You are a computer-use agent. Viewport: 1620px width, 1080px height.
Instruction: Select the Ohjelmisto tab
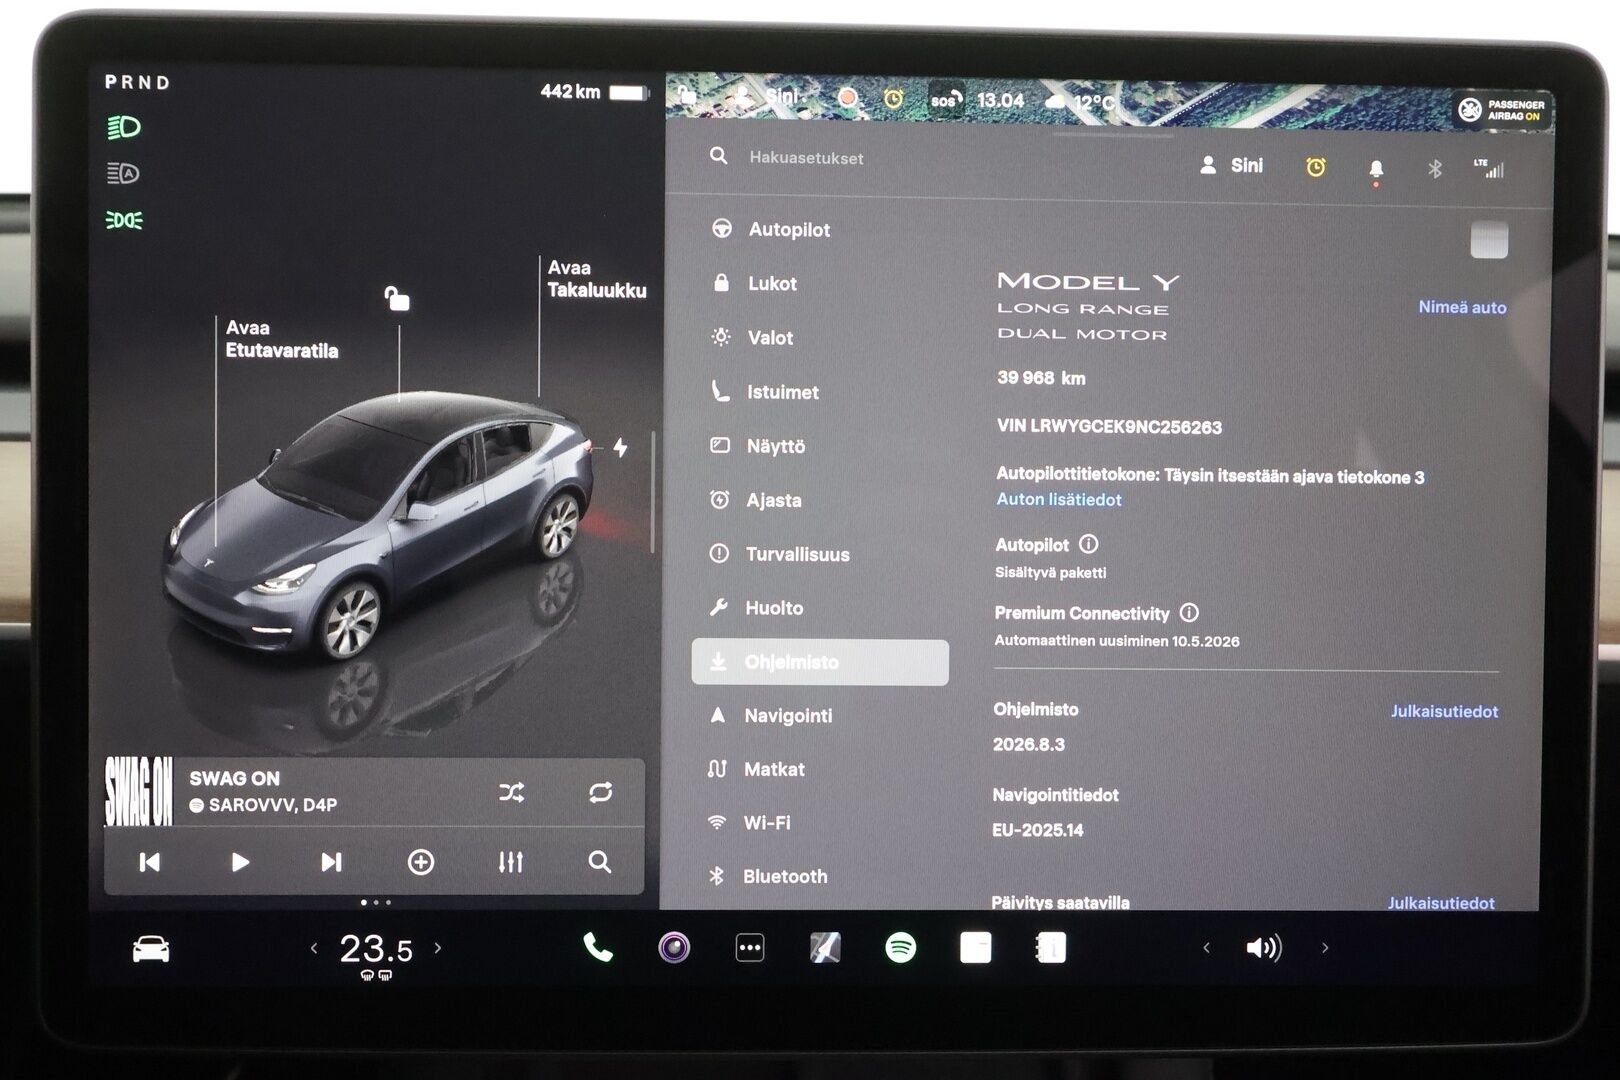[820, 662]
